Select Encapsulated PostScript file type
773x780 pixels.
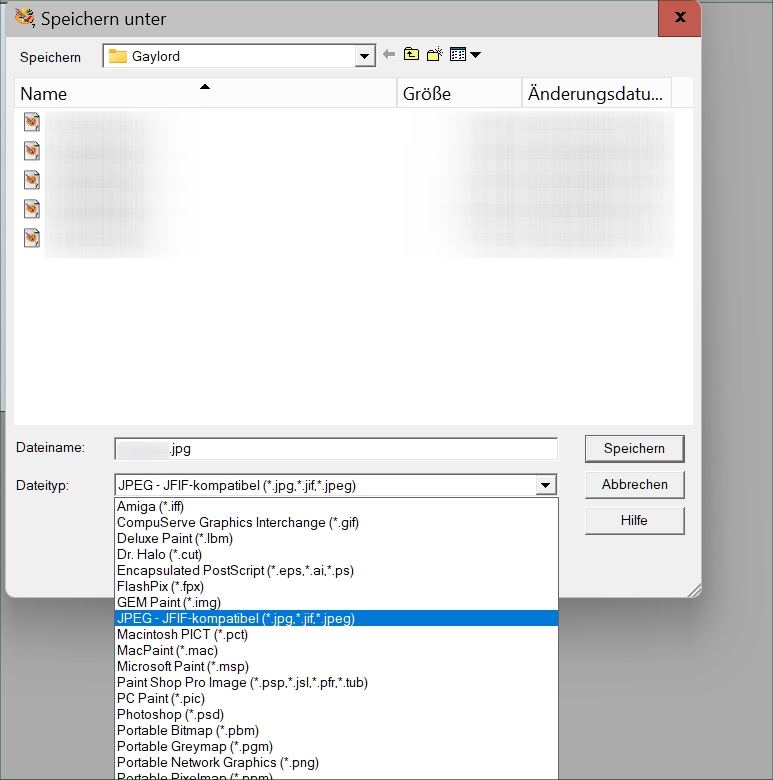point(336,570)
